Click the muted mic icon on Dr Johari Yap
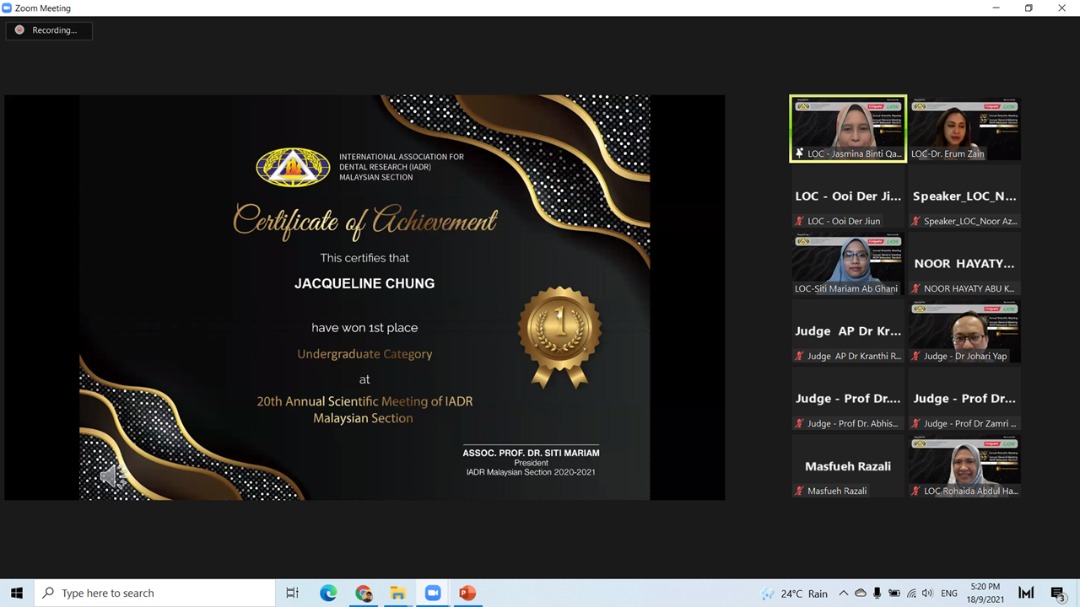 coord(915,356)
